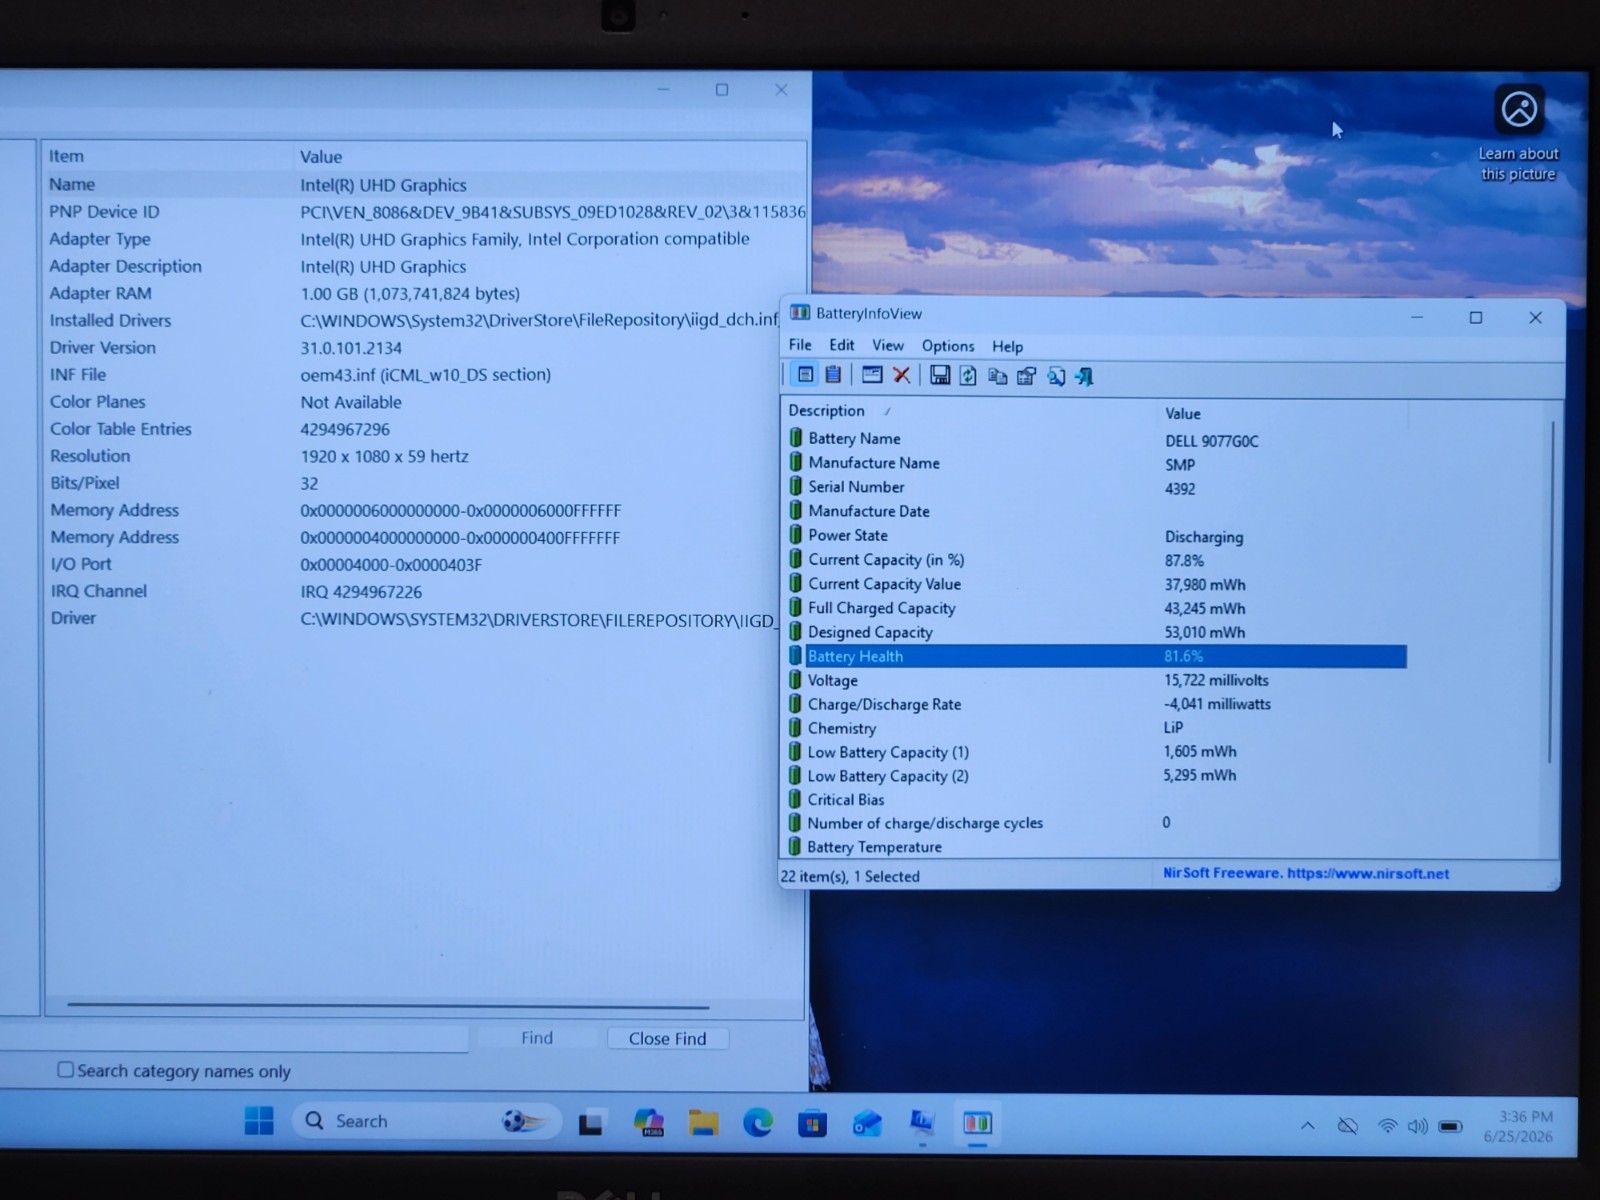Image resolution: width=1600 pixels, height=1200 pixels.
Task: Select the 'Adapter Description' row
Action: [x=425, y=266]
